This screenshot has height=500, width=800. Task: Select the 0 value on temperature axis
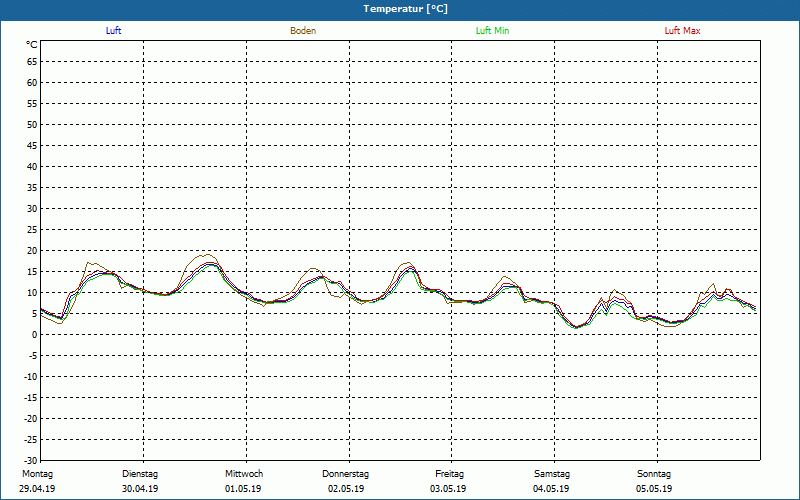tap(34, 335)
